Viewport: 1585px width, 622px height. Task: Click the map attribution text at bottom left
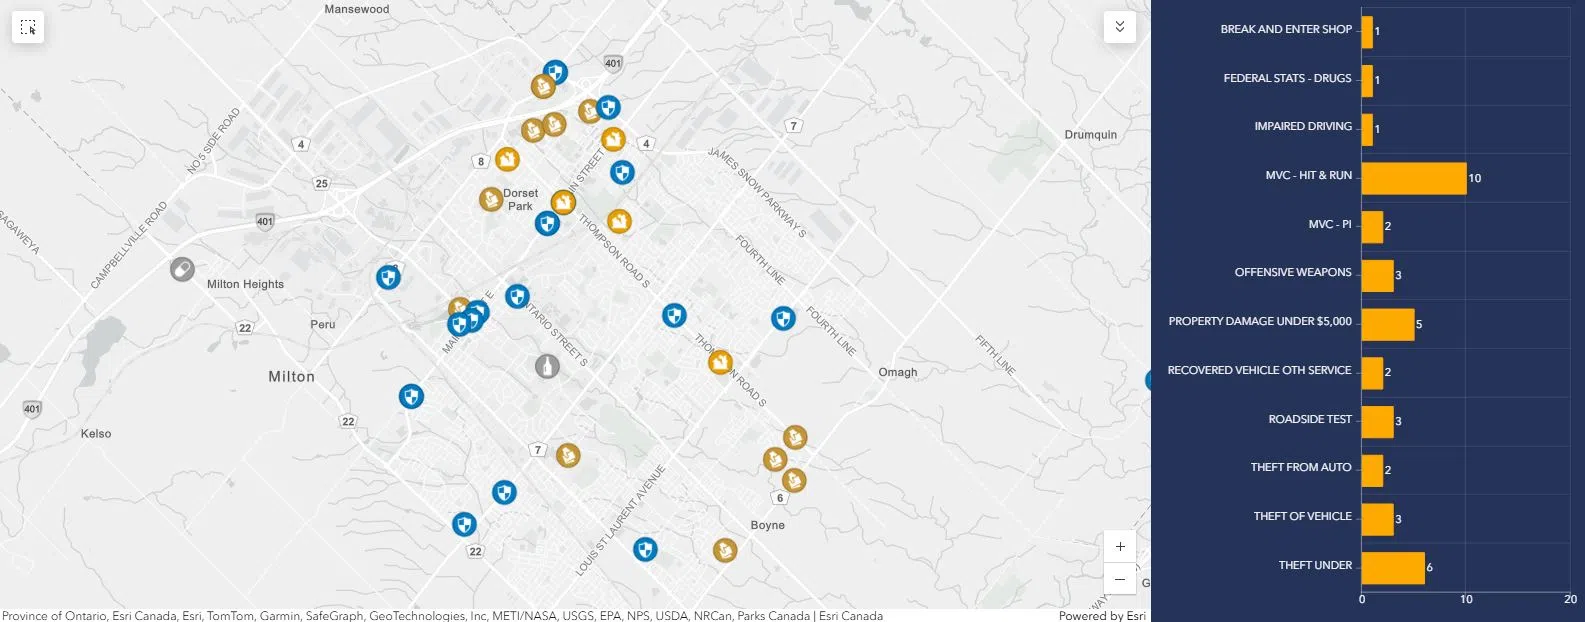(x=442, y=615)
